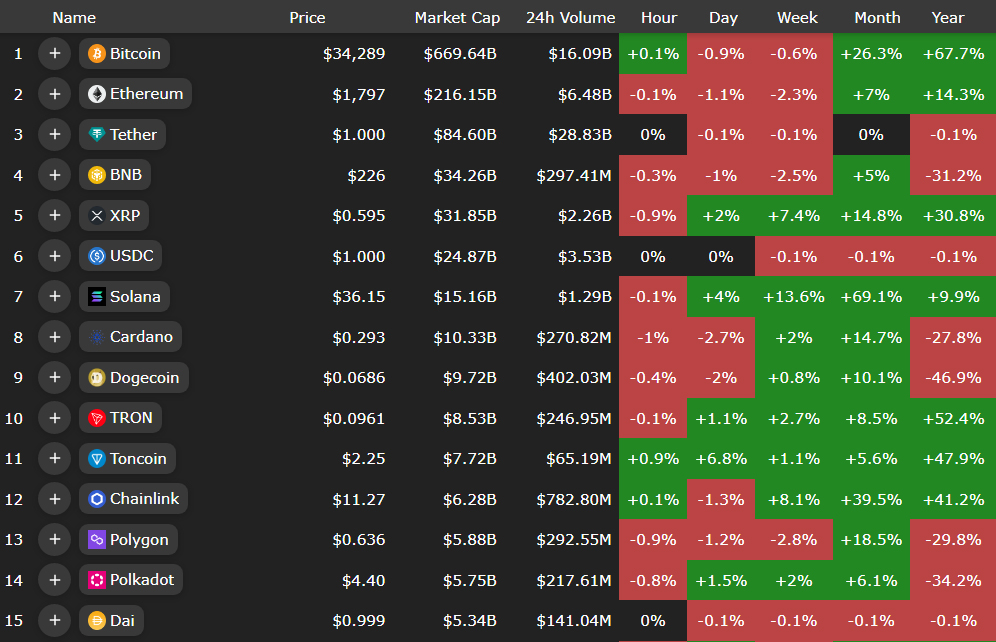Click the Dogecoin logo icon
This screenshot has width=996, height=642.
[97, 378]
